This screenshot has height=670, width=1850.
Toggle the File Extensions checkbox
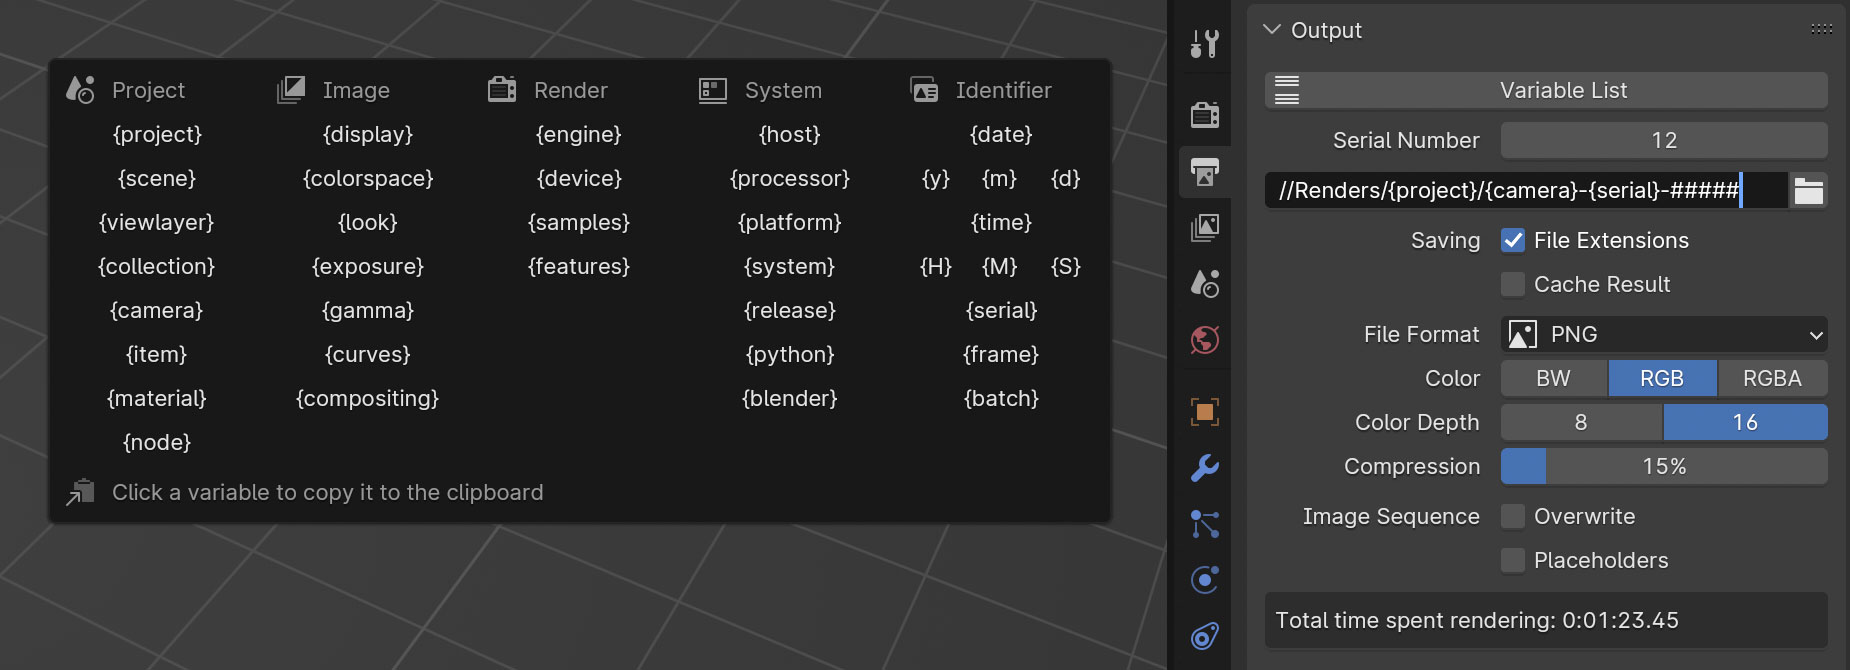coord(1513,240)
